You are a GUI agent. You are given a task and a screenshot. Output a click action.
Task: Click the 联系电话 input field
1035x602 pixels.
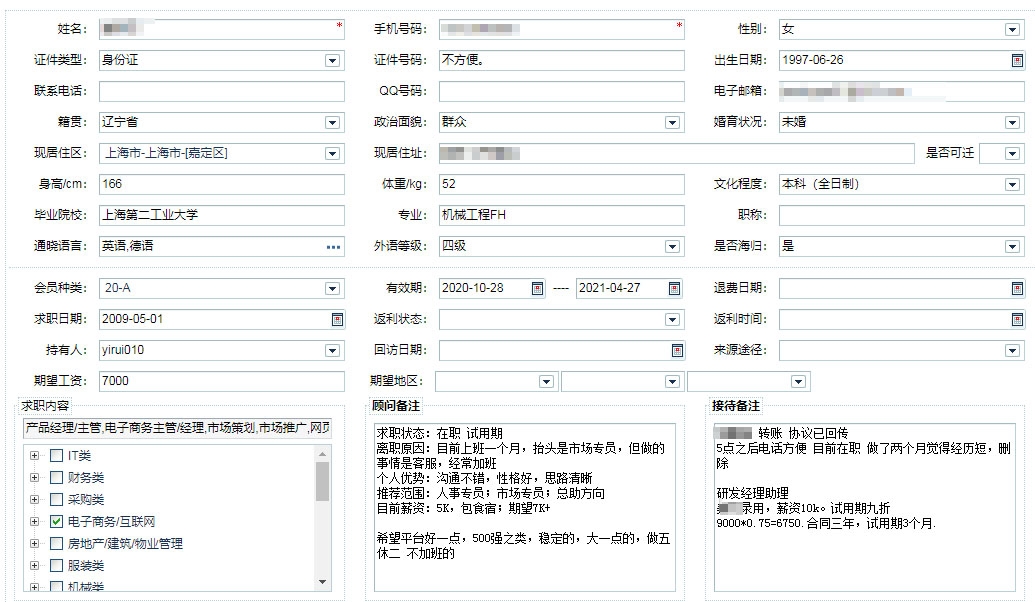(222, 91)
